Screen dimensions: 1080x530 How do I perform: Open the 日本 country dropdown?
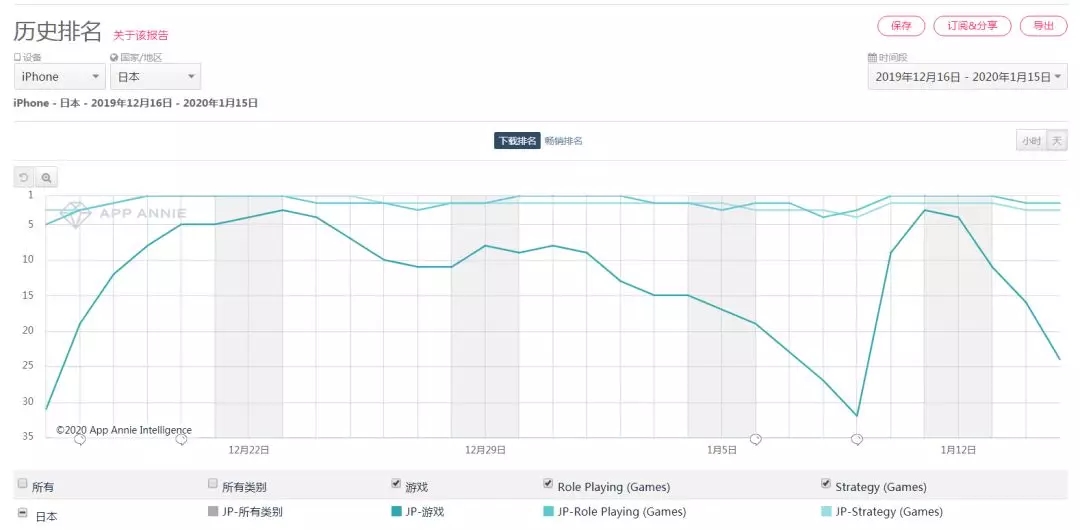[155, 77]
